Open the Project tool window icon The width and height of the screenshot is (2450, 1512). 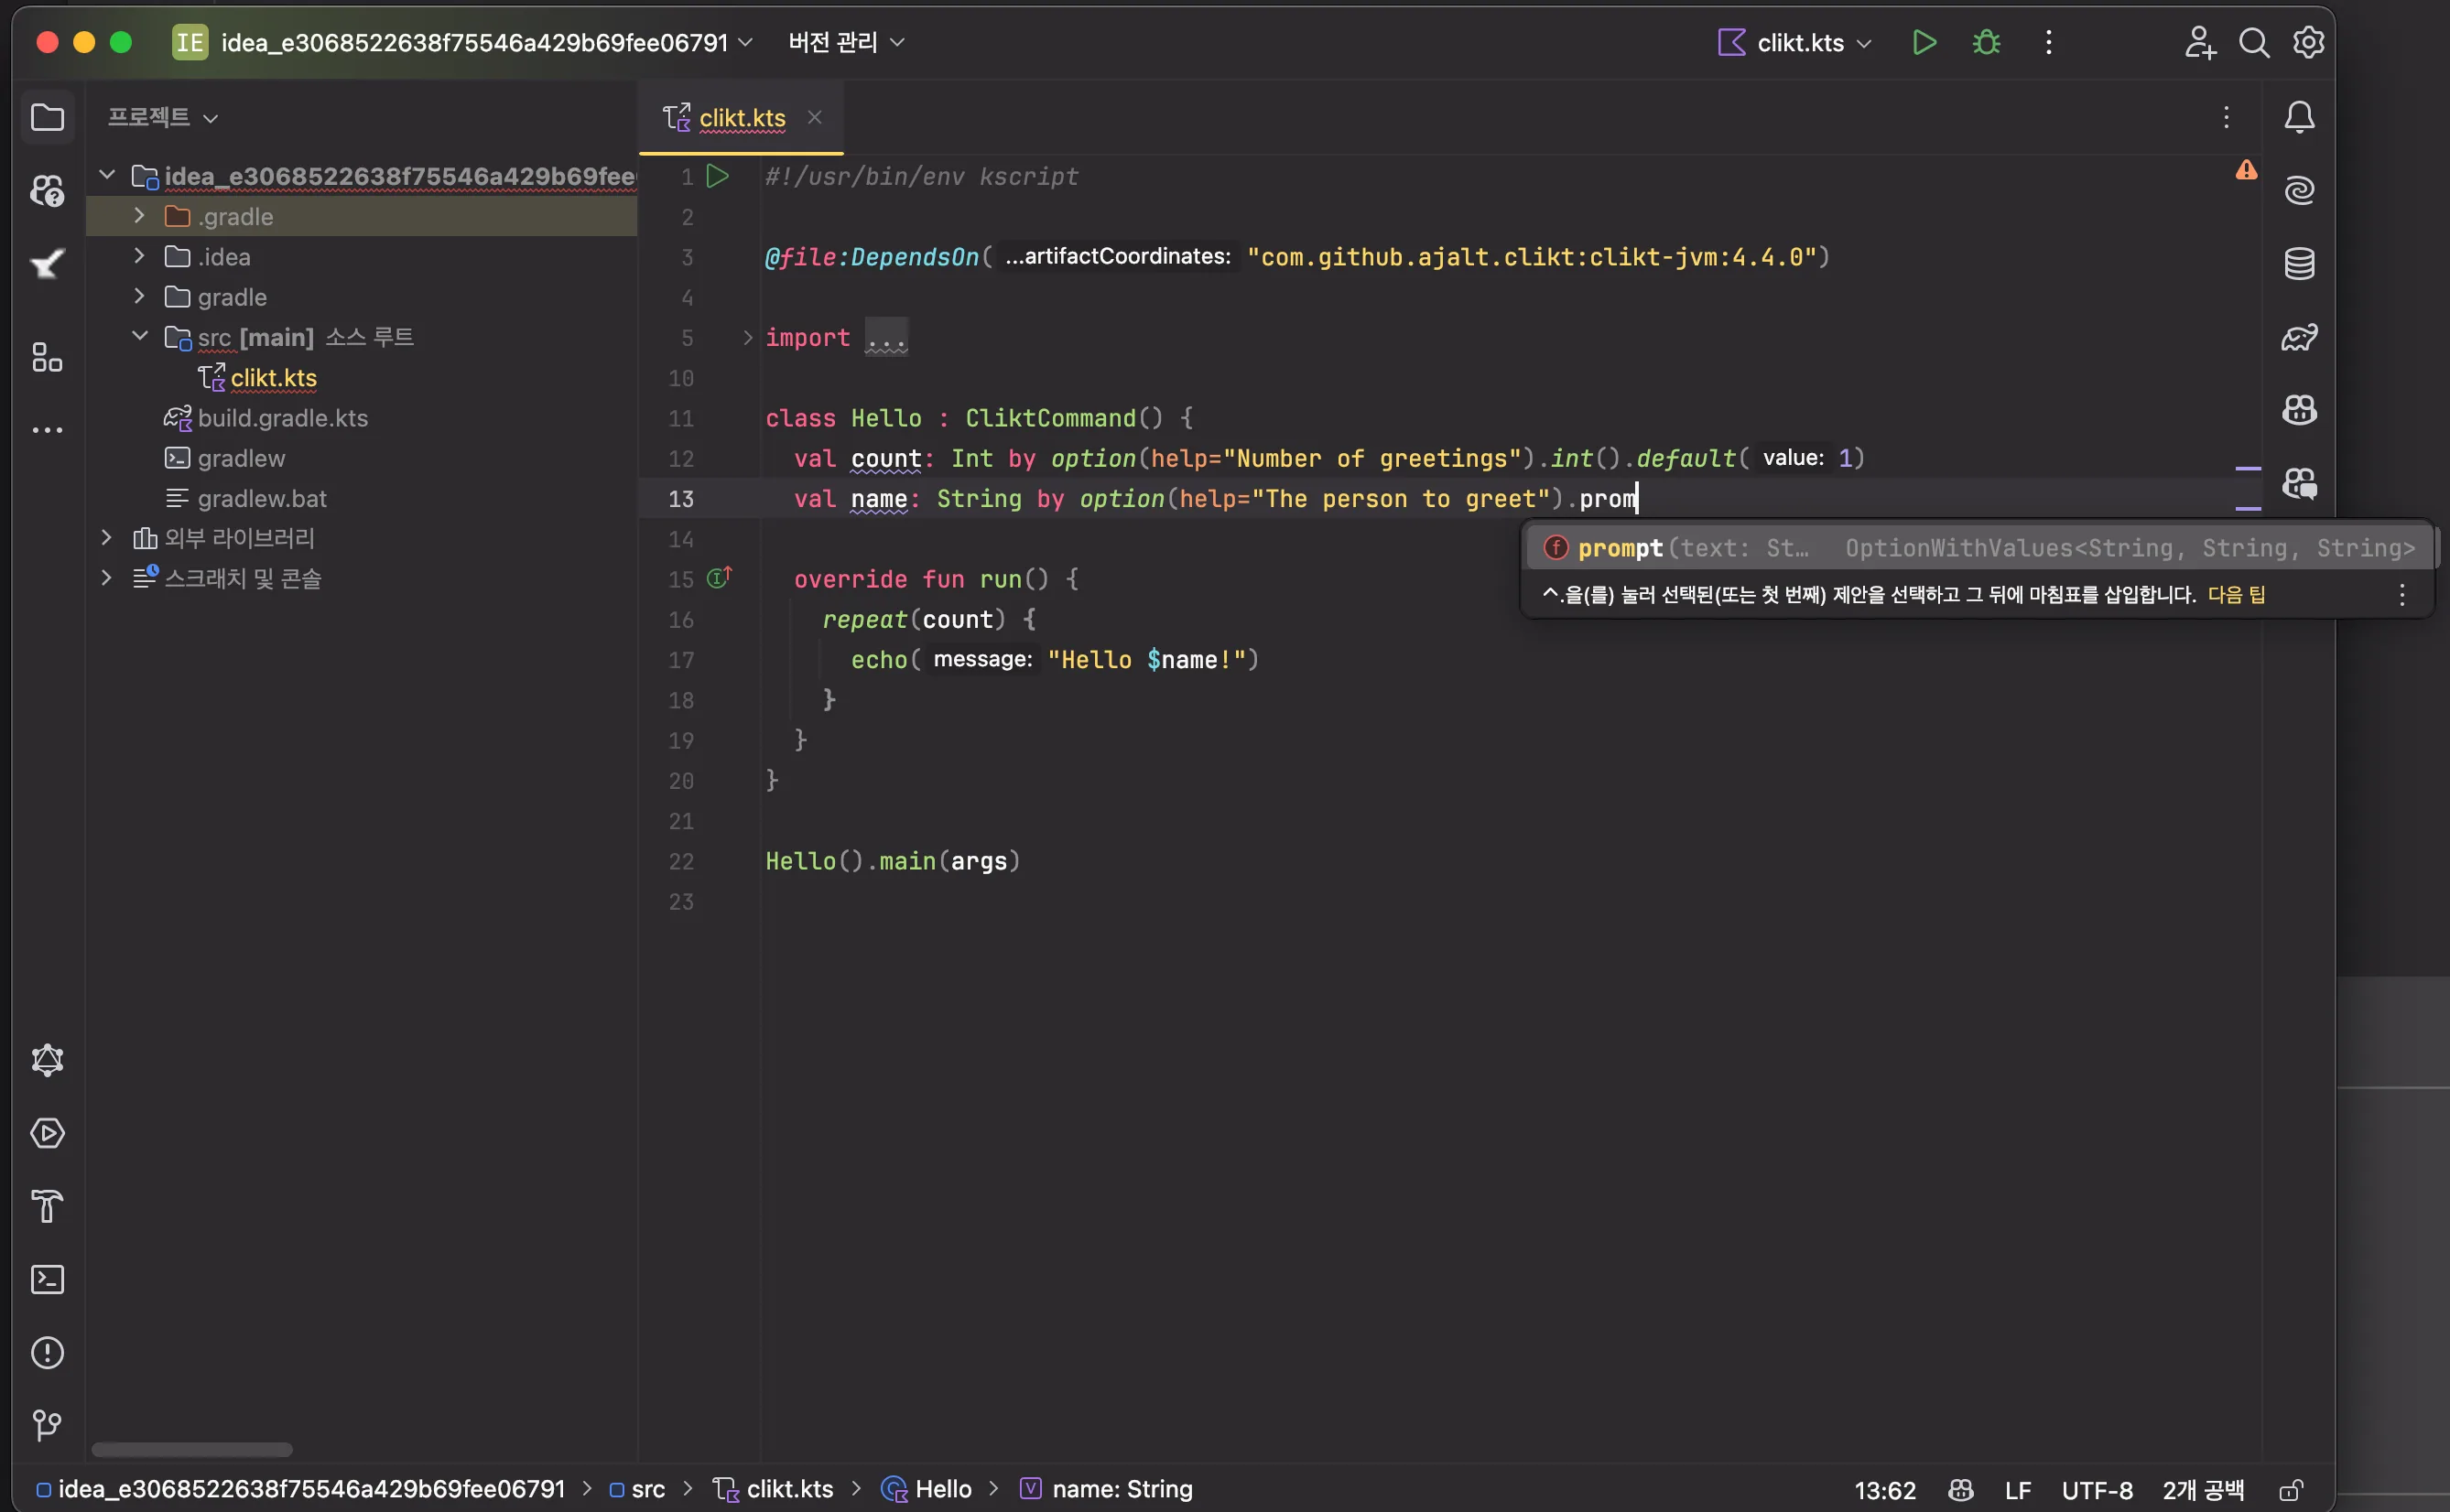(47, 118)
